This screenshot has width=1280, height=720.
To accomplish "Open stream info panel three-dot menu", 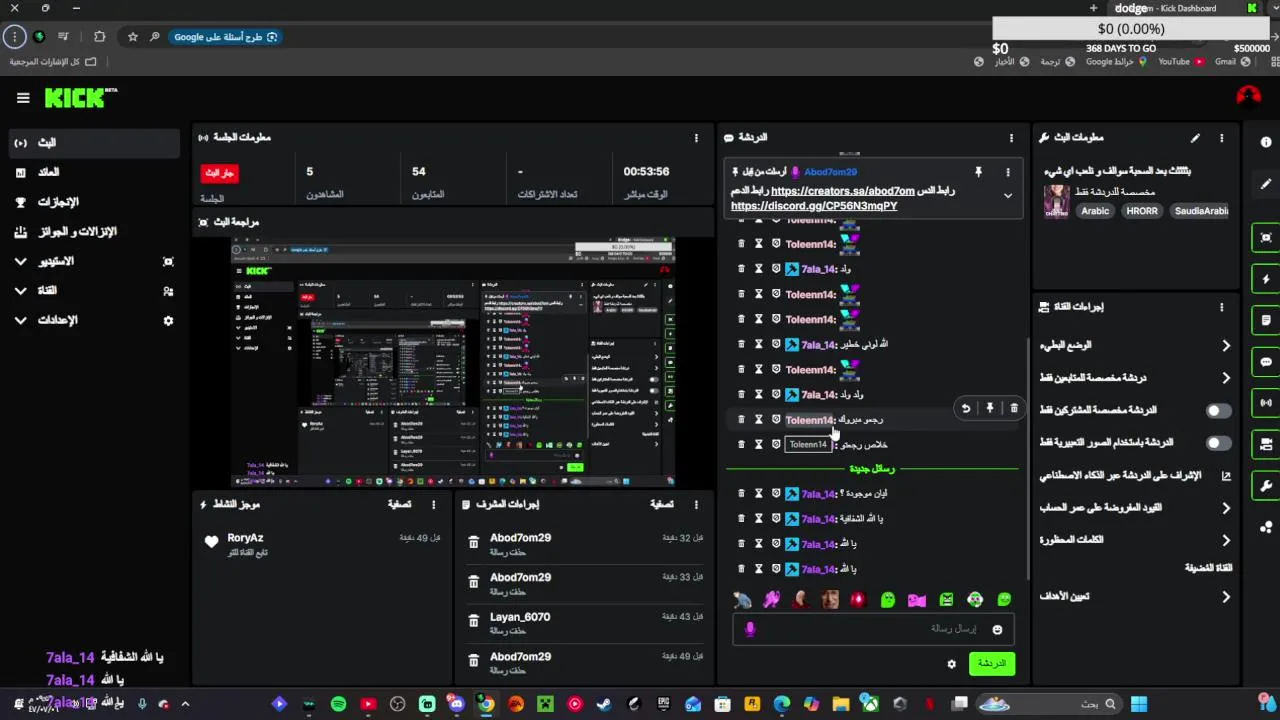I will [x=1221, y=138].
